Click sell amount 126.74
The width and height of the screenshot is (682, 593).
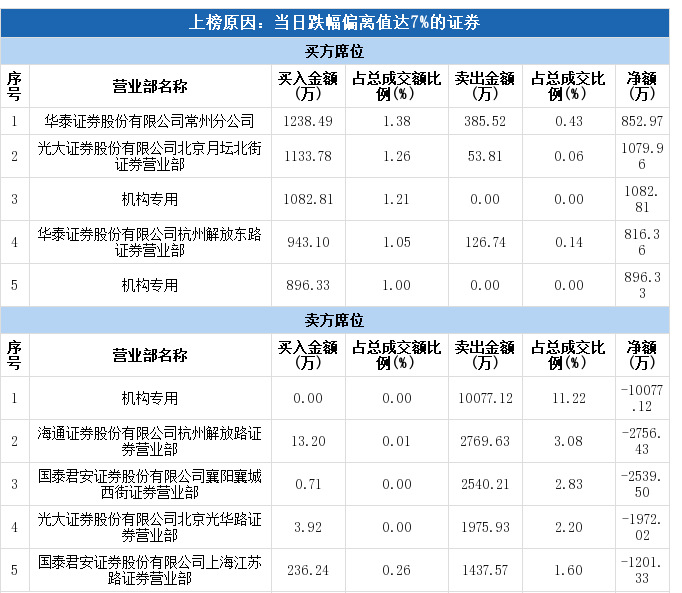[x=485, y=242]
